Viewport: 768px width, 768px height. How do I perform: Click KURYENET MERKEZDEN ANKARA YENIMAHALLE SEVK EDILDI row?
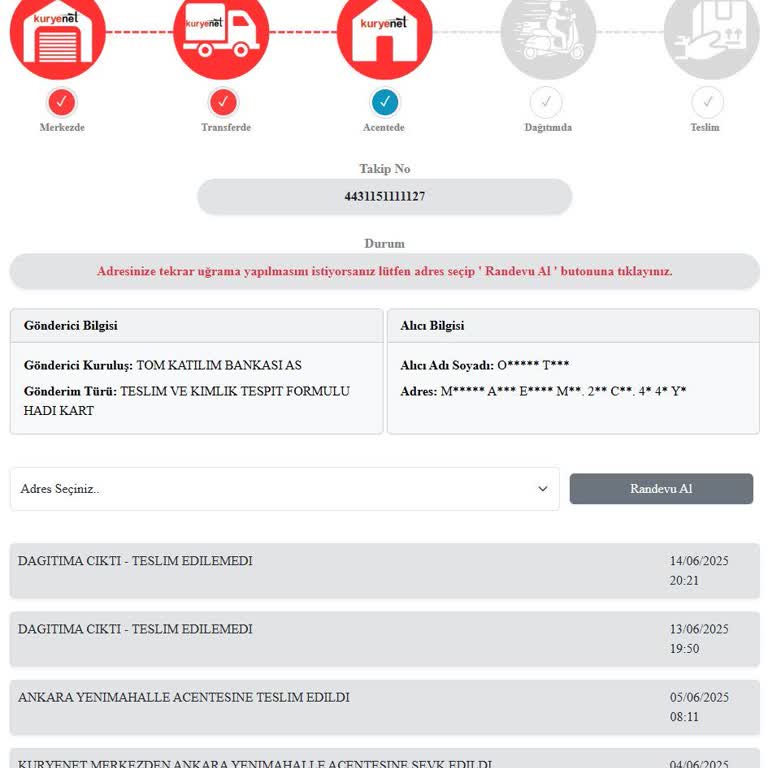click(x=384, y=759)
